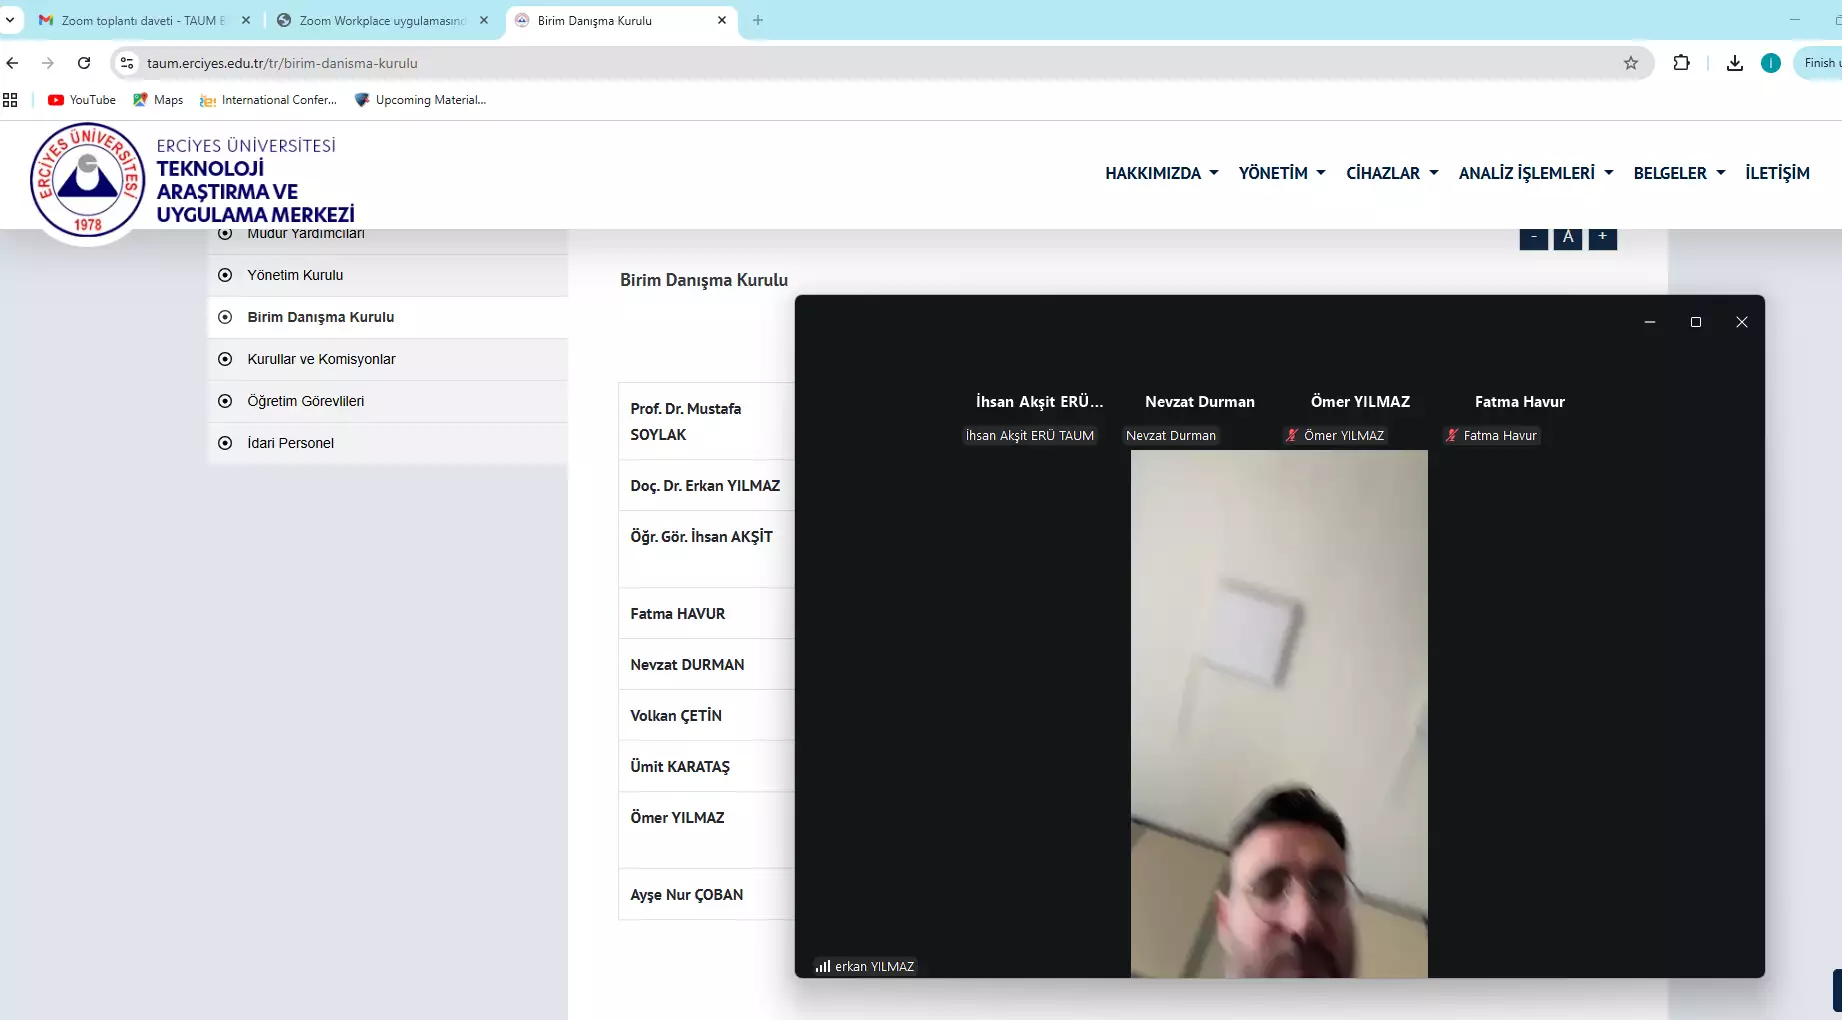Click the site info icon in address bar
The height and width of the screenshot is (1020, 1842).
pyautogui.click(x=127, y=63)
